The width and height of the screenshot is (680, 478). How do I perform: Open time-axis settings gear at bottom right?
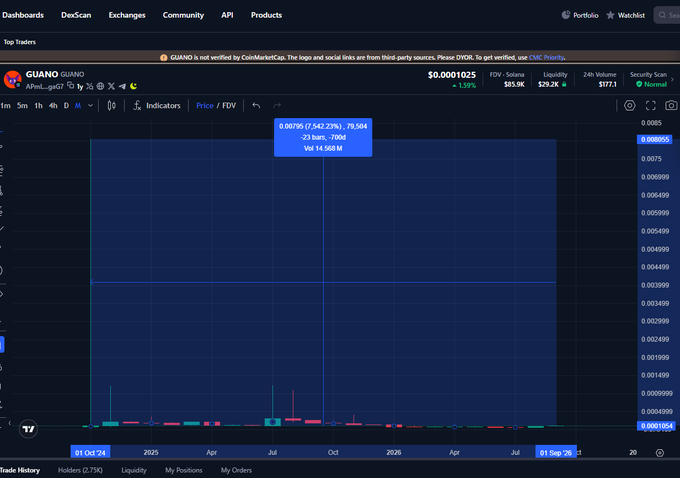tap(660, 453)
